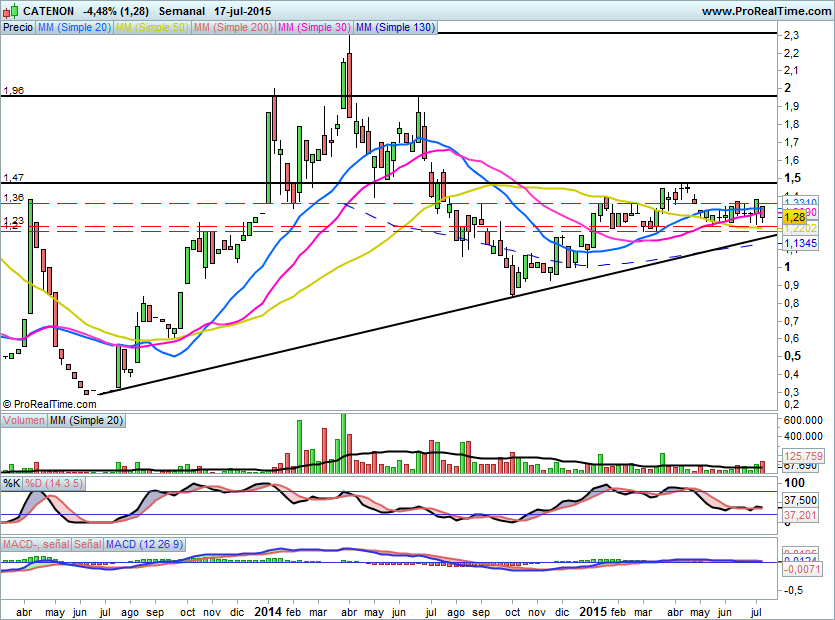The image size is (835, 620).
Task: Select the 1,47 horizontal line label
Action: pos(13,176)
